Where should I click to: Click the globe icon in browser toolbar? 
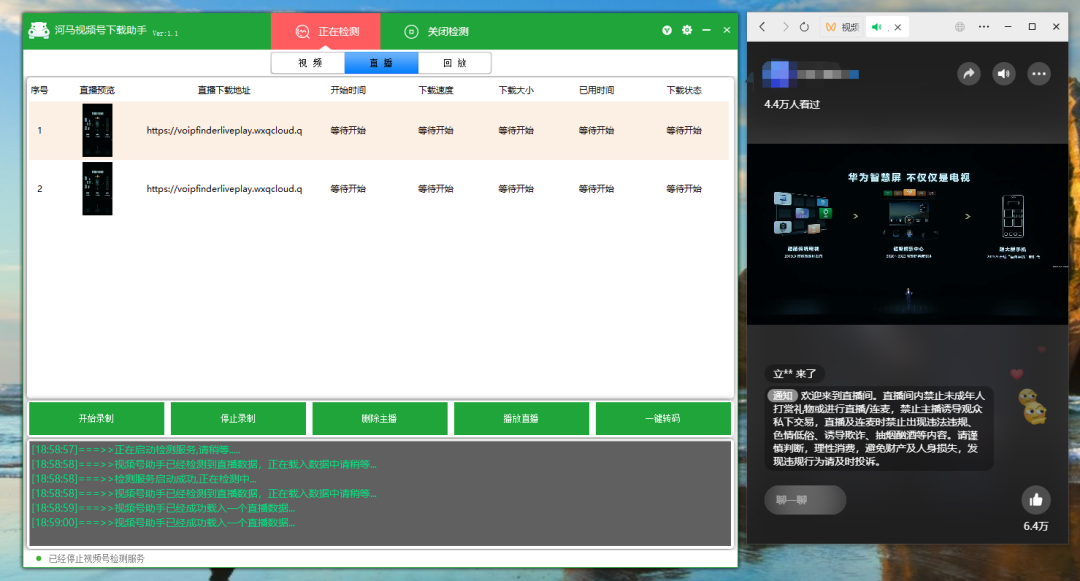(960, 27)
